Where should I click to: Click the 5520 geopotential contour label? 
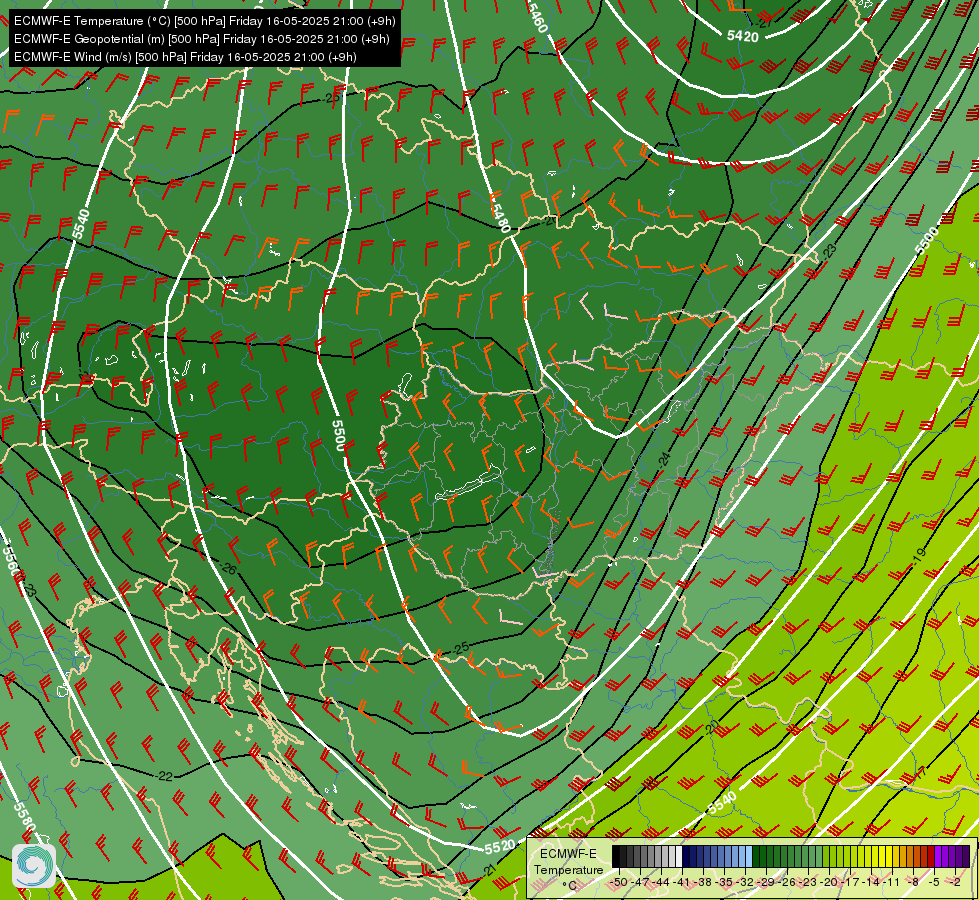coord(499,847)
